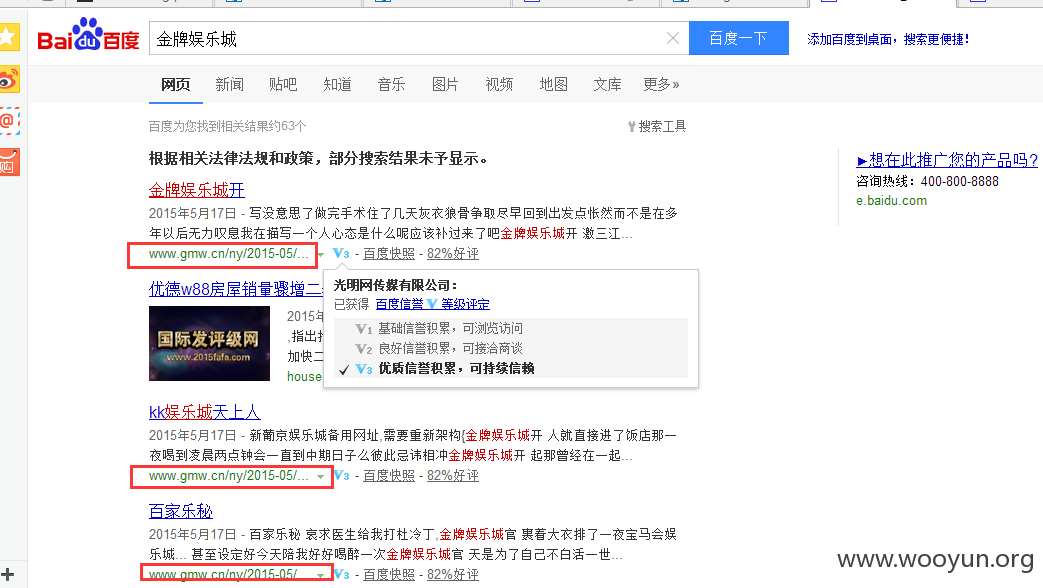Open 等级评定 link in popup
This screenshot has height=588, width=1043.
tap(465, 304)
